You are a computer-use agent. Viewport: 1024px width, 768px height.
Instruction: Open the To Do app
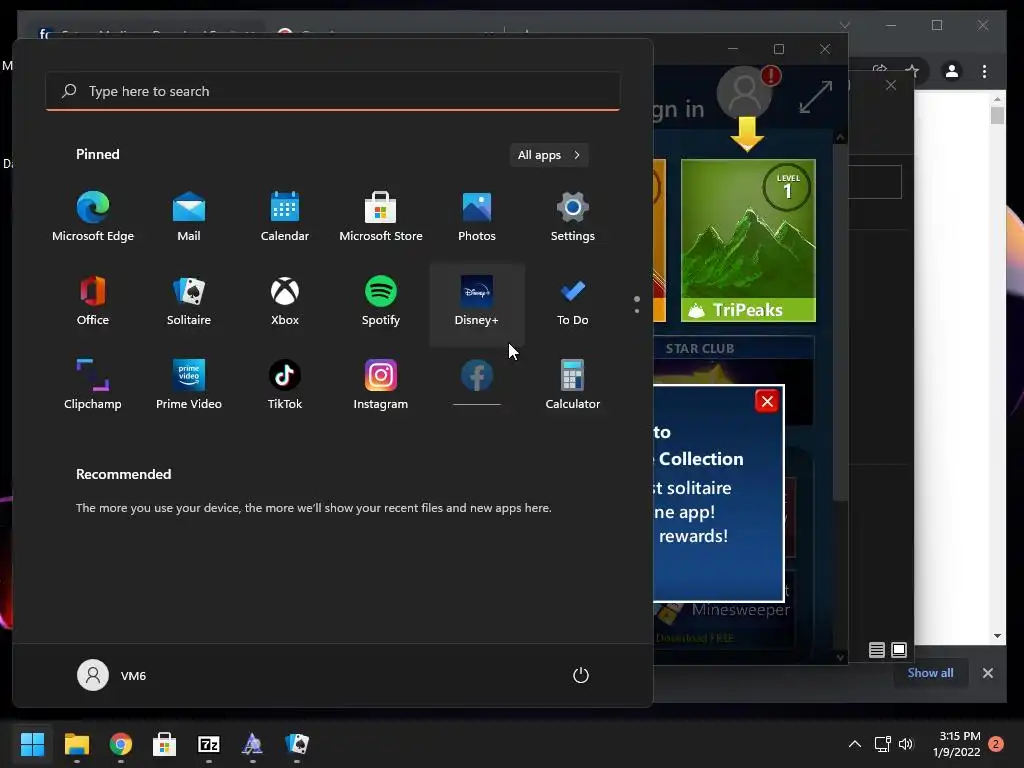click(573, 301)
